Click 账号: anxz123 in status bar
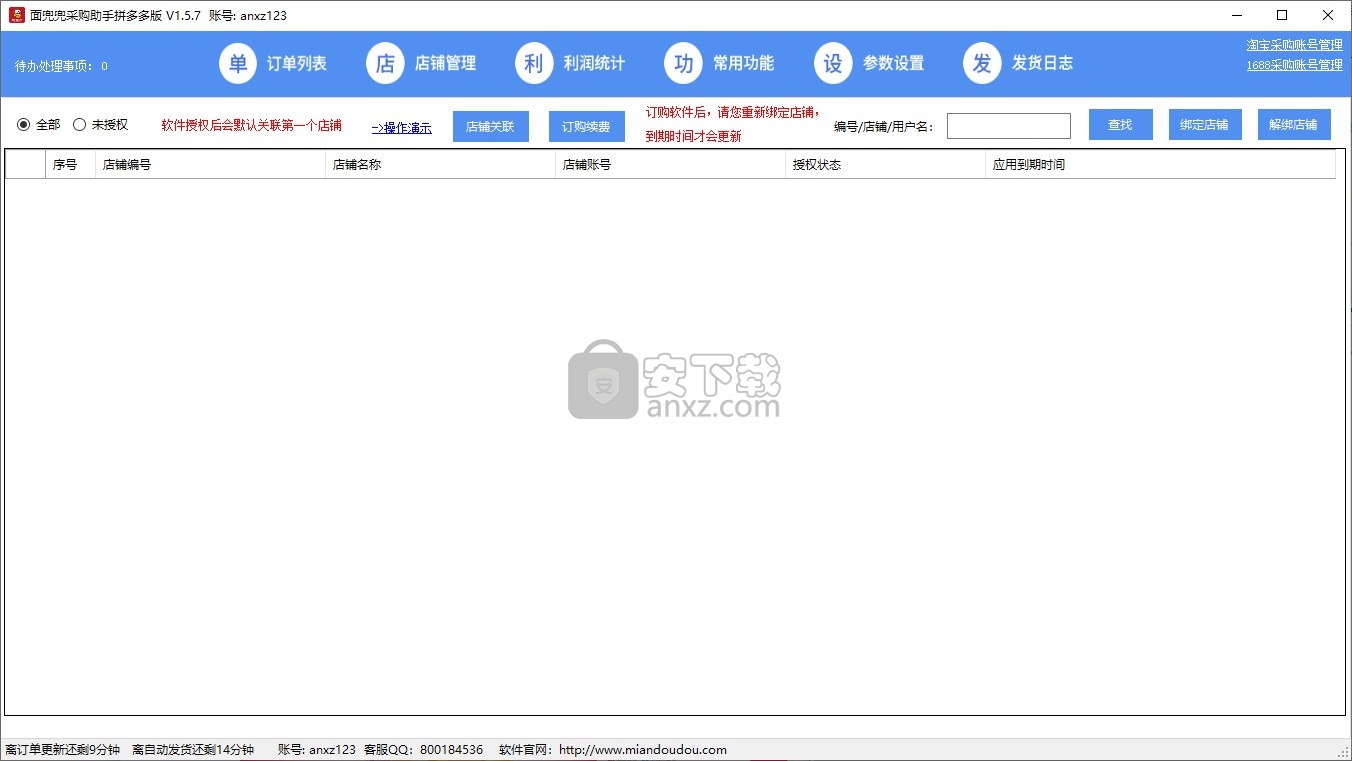 [316, 750]
